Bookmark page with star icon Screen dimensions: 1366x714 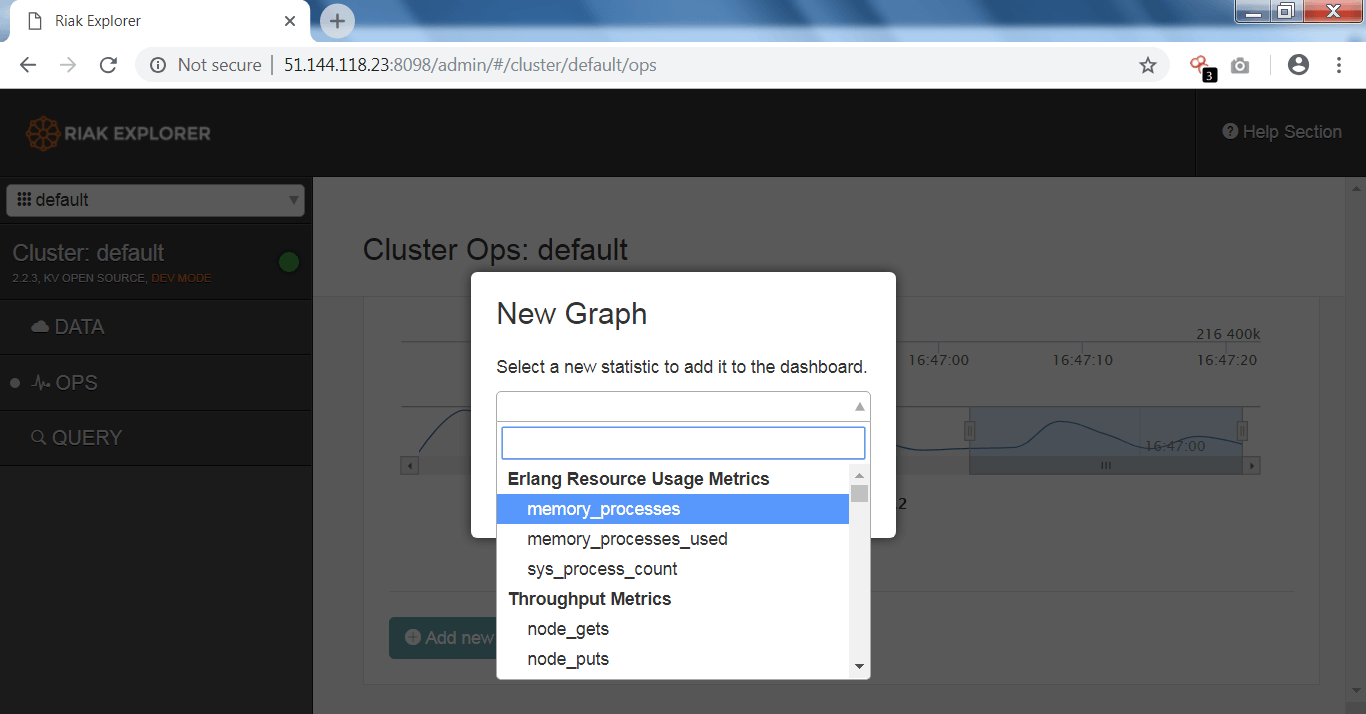pyautogui.click(x=1148, y=65)
